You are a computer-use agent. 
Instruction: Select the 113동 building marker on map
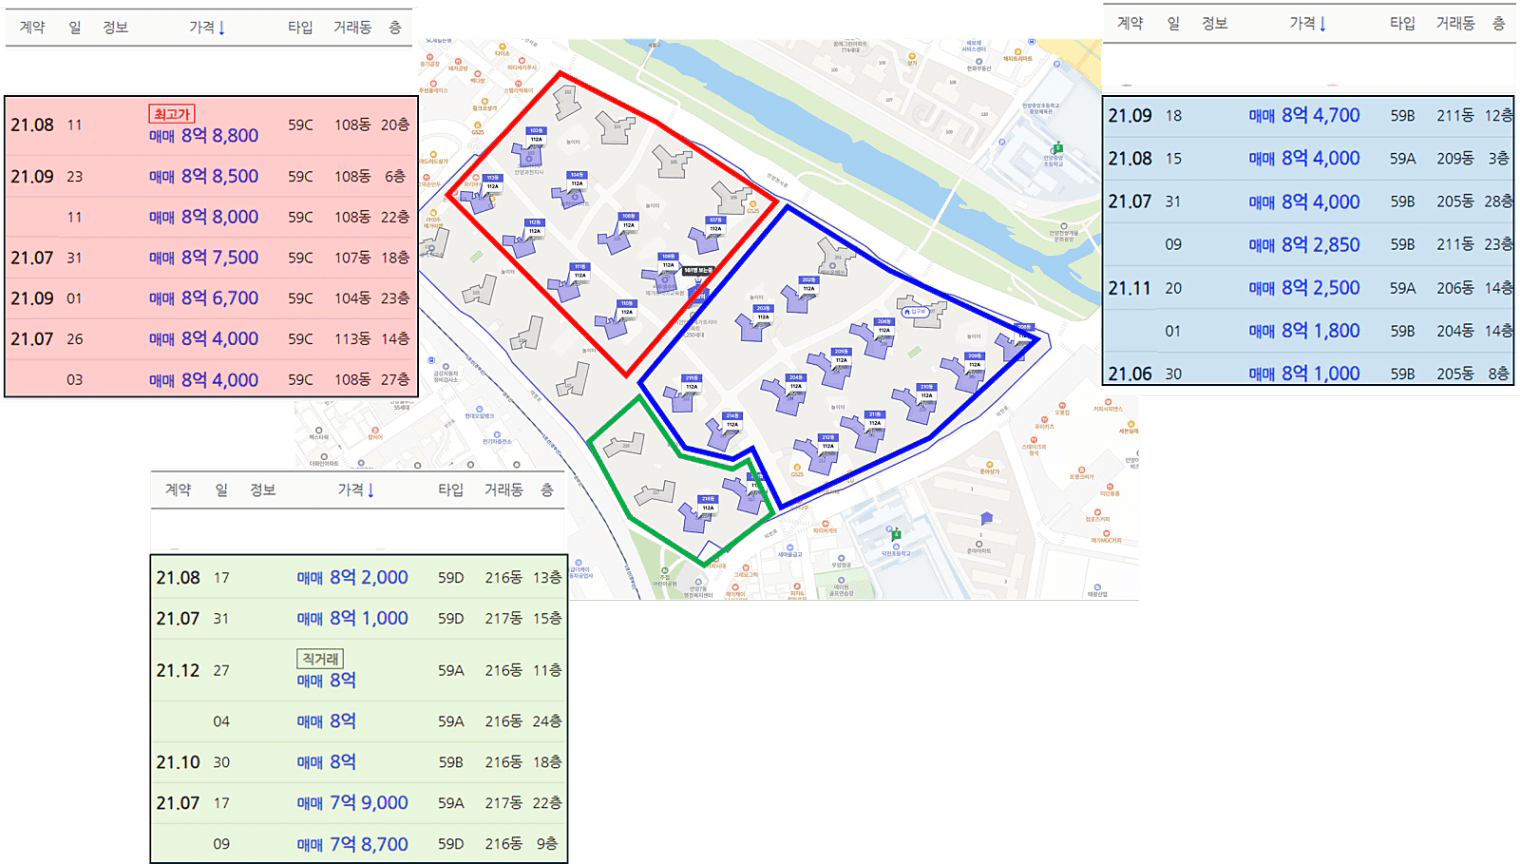point(492,182)
